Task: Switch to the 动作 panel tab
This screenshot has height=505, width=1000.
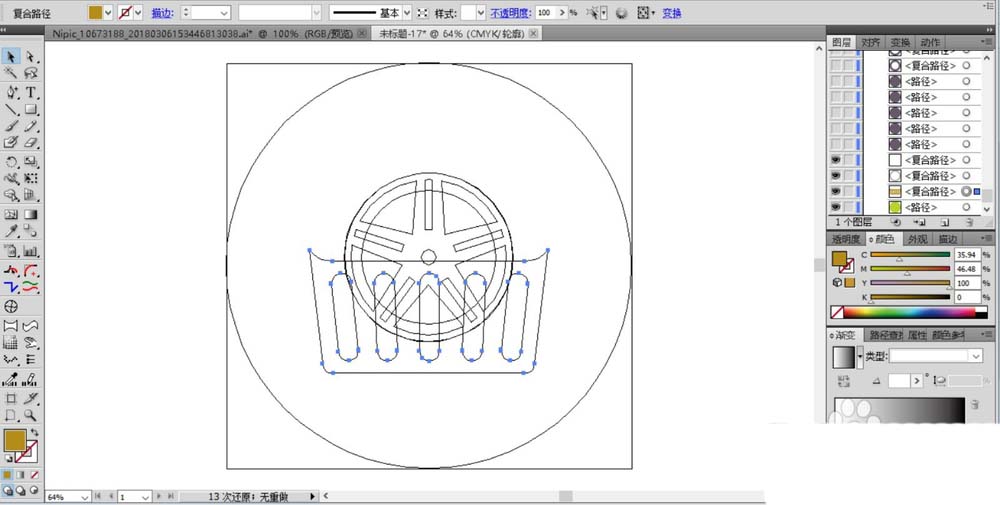Action: [x=930, y=43]
